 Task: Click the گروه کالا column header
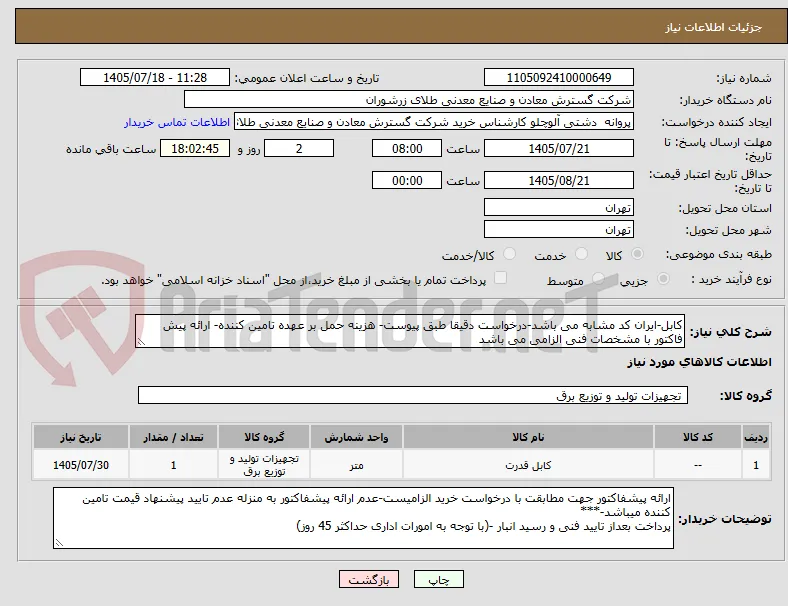pyautogui.click(x=264, y=437)
